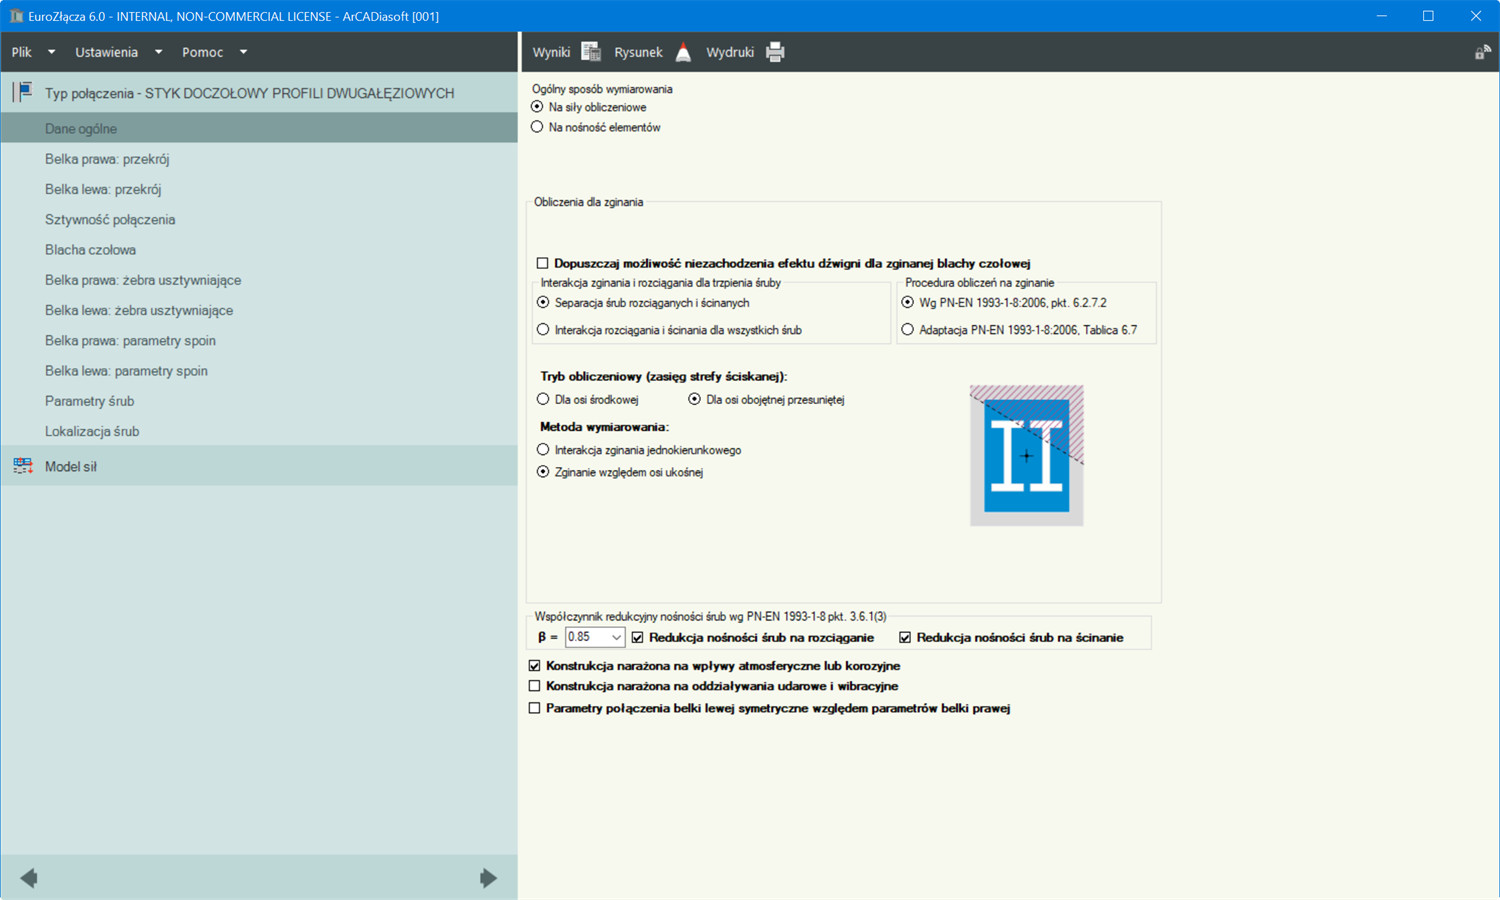
Task: Click the EuroZłącza application icon in title bar
Action: (16, 16)
